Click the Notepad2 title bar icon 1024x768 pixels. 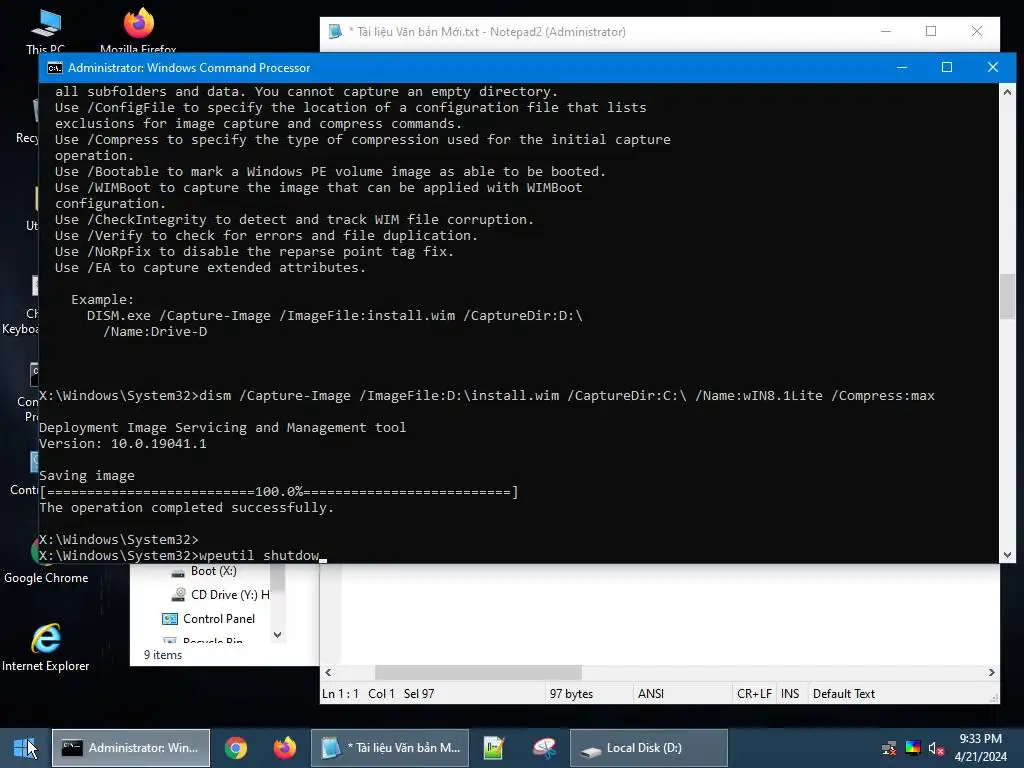point(335,31)
